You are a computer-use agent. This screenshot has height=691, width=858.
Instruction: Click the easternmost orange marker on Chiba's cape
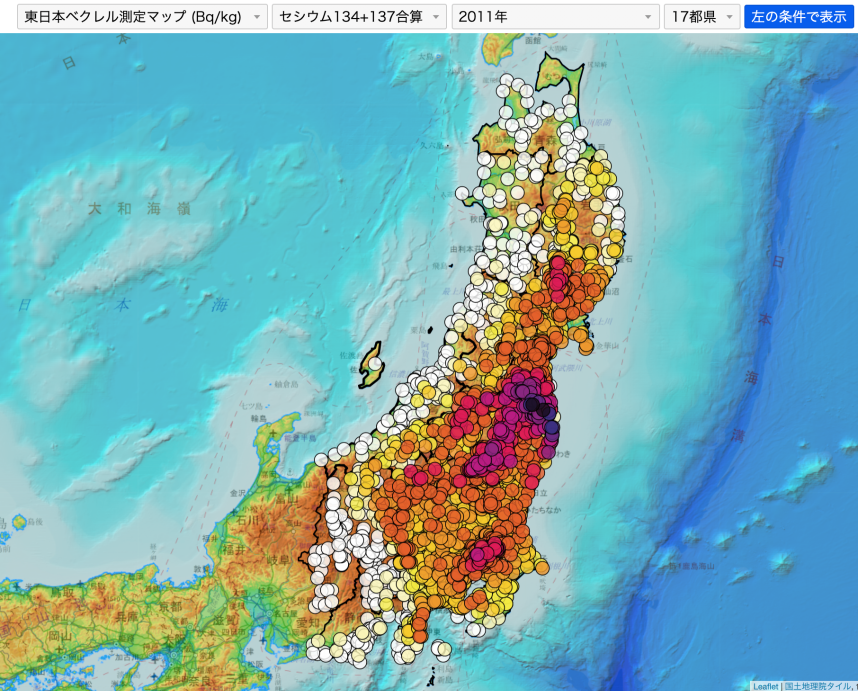(541, 567)
